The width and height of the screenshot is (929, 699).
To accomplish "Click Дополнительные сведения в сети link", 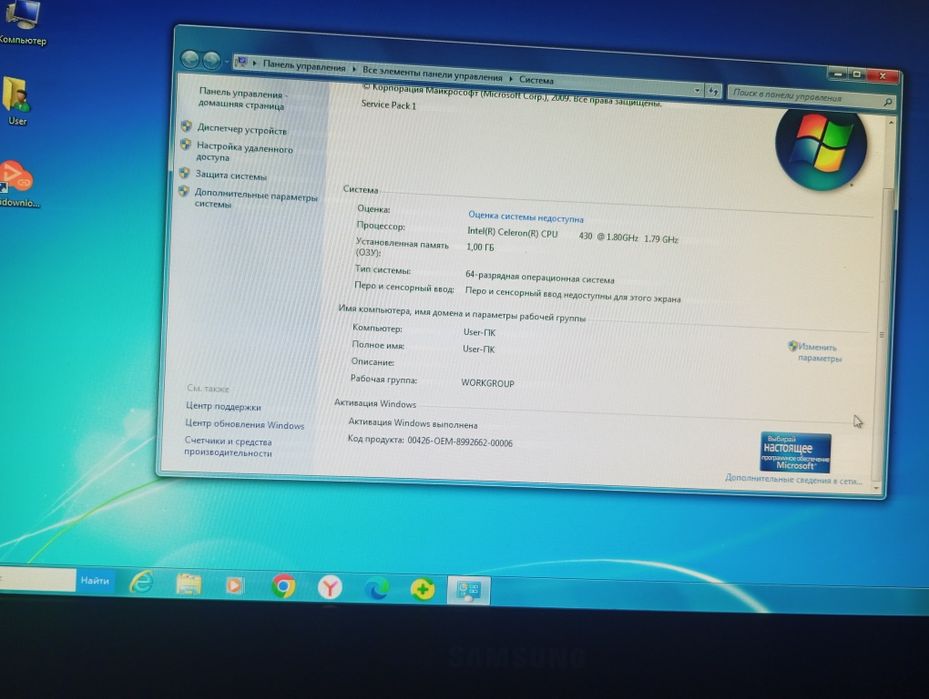I will click(x=793, y=479).
